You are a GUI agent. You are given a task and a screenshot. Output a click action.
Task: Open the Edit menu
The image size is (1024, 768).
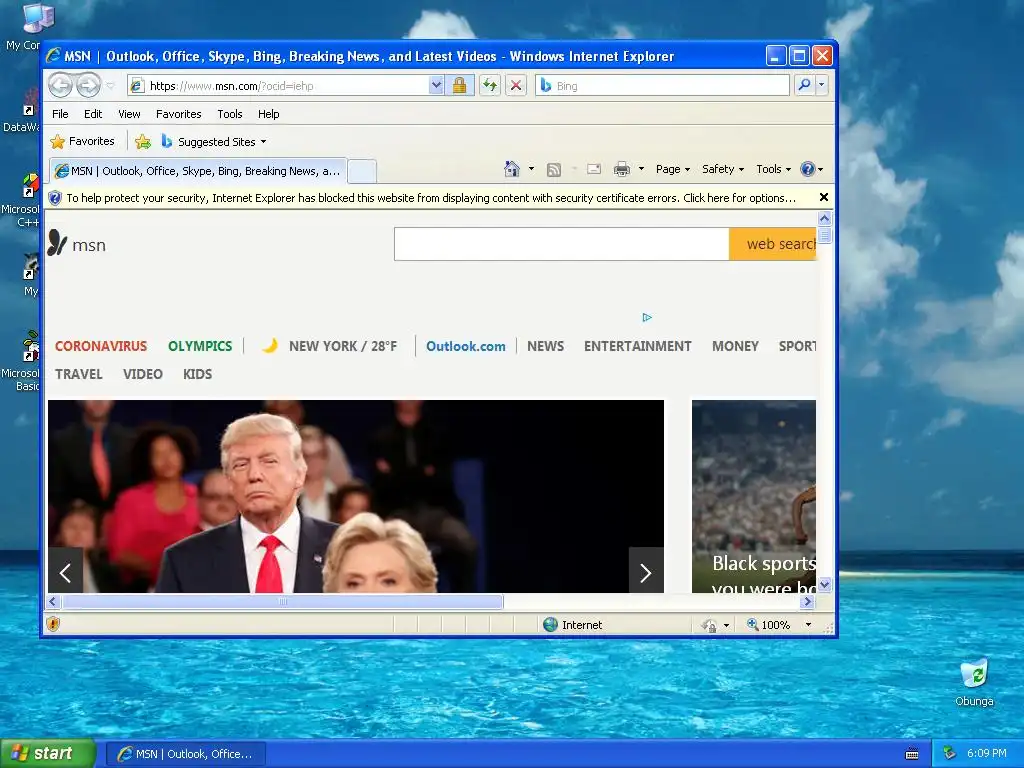[93, 114]
